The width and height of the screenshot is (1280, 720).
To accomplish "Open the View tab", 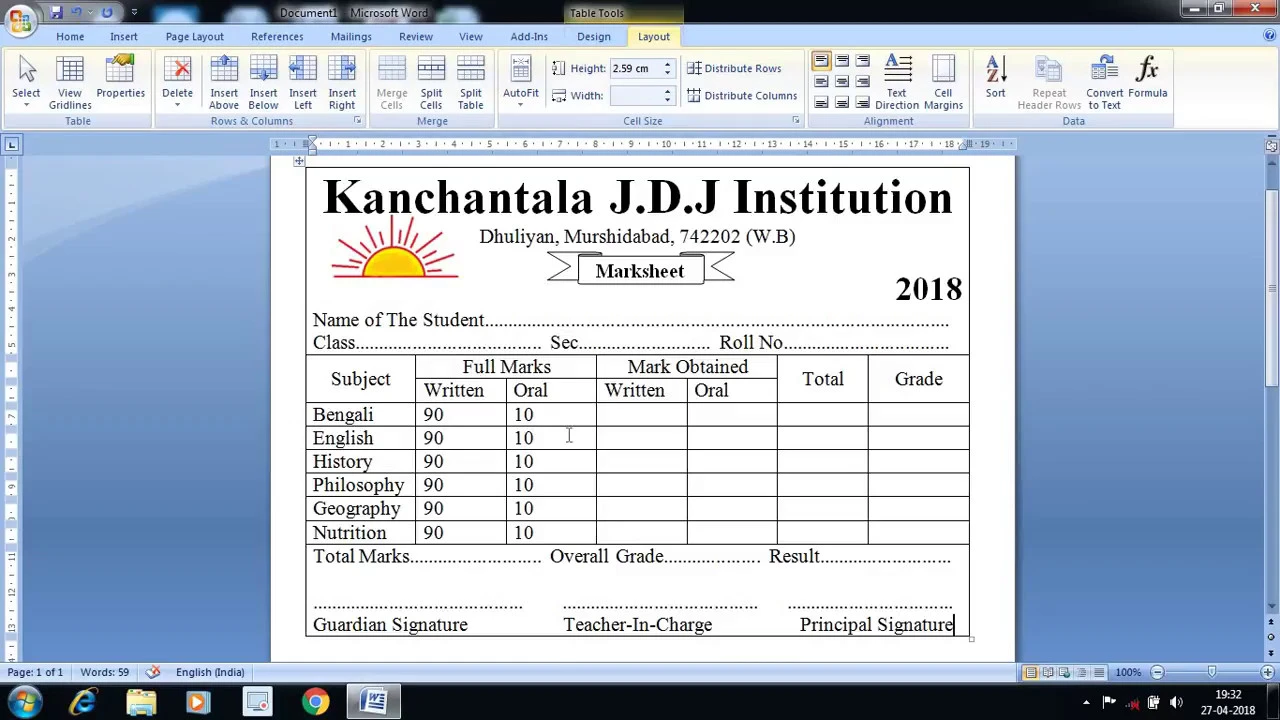I will [471, 36].
